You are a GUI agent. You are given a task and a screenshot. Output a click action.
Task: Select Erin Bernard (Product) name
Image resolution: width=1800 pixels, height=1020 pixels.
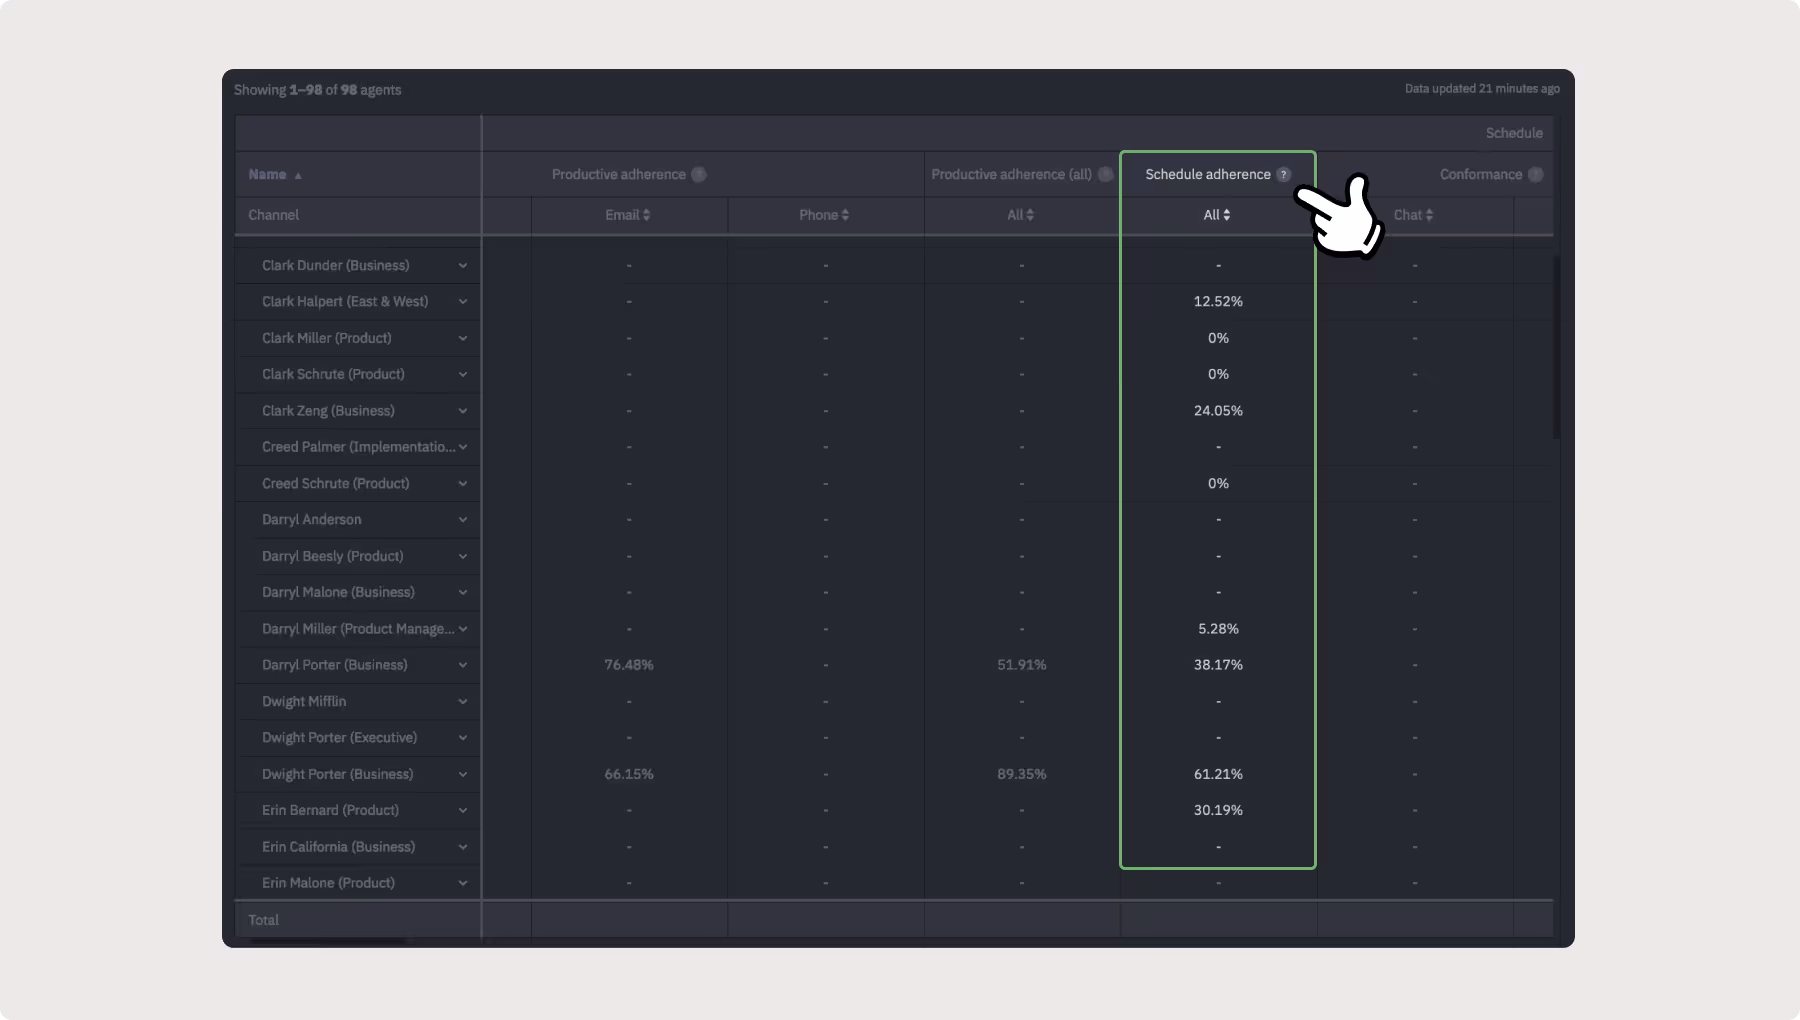pos(330,810)
